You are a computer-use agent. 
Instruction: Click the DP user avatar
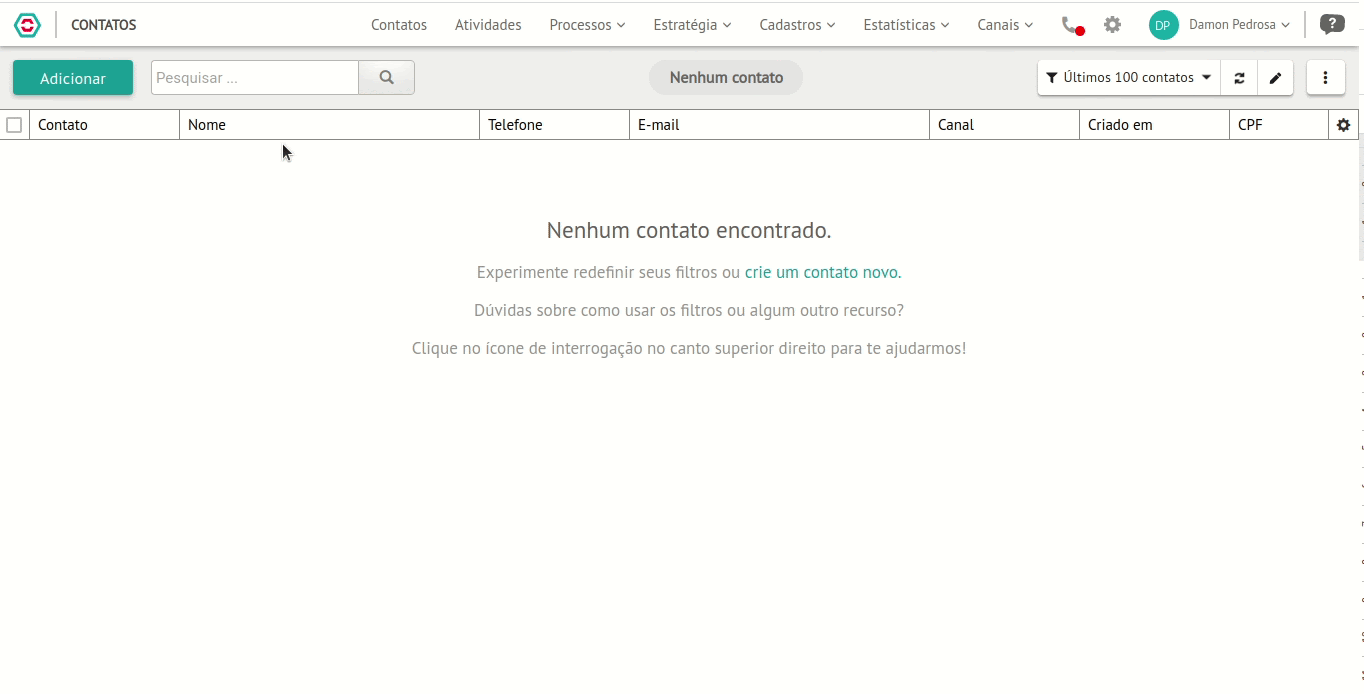pyautogui.click(x=1163, y=25)
